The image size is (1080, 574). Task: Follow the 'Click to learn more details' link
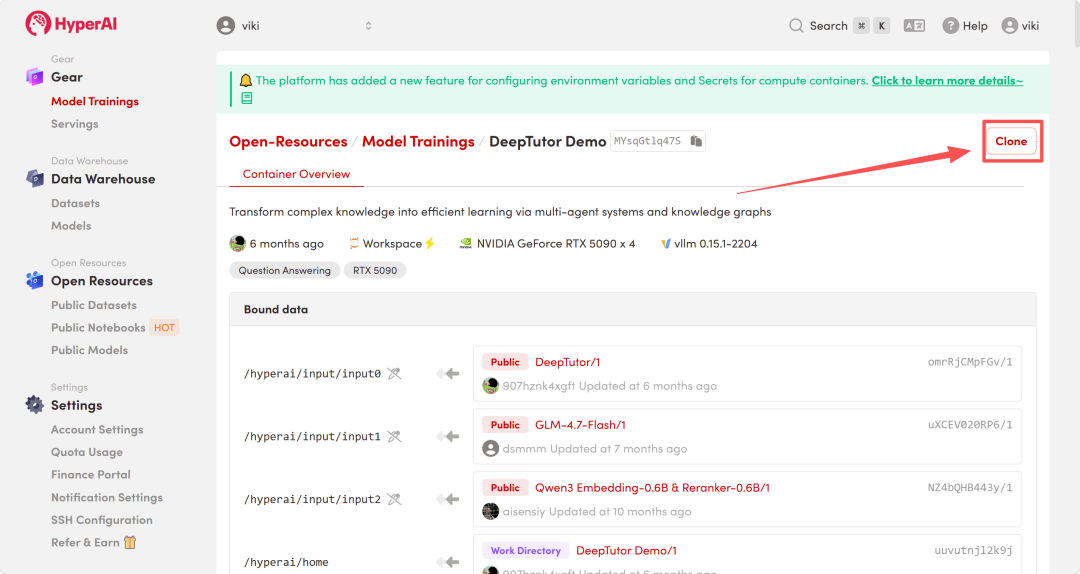click(947, 81)
